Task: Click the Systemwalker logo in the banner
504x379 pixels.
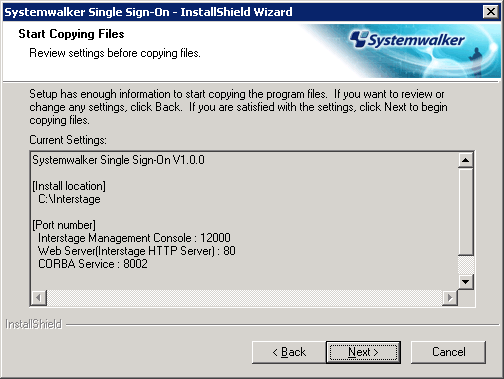Action: coord(407,40)
